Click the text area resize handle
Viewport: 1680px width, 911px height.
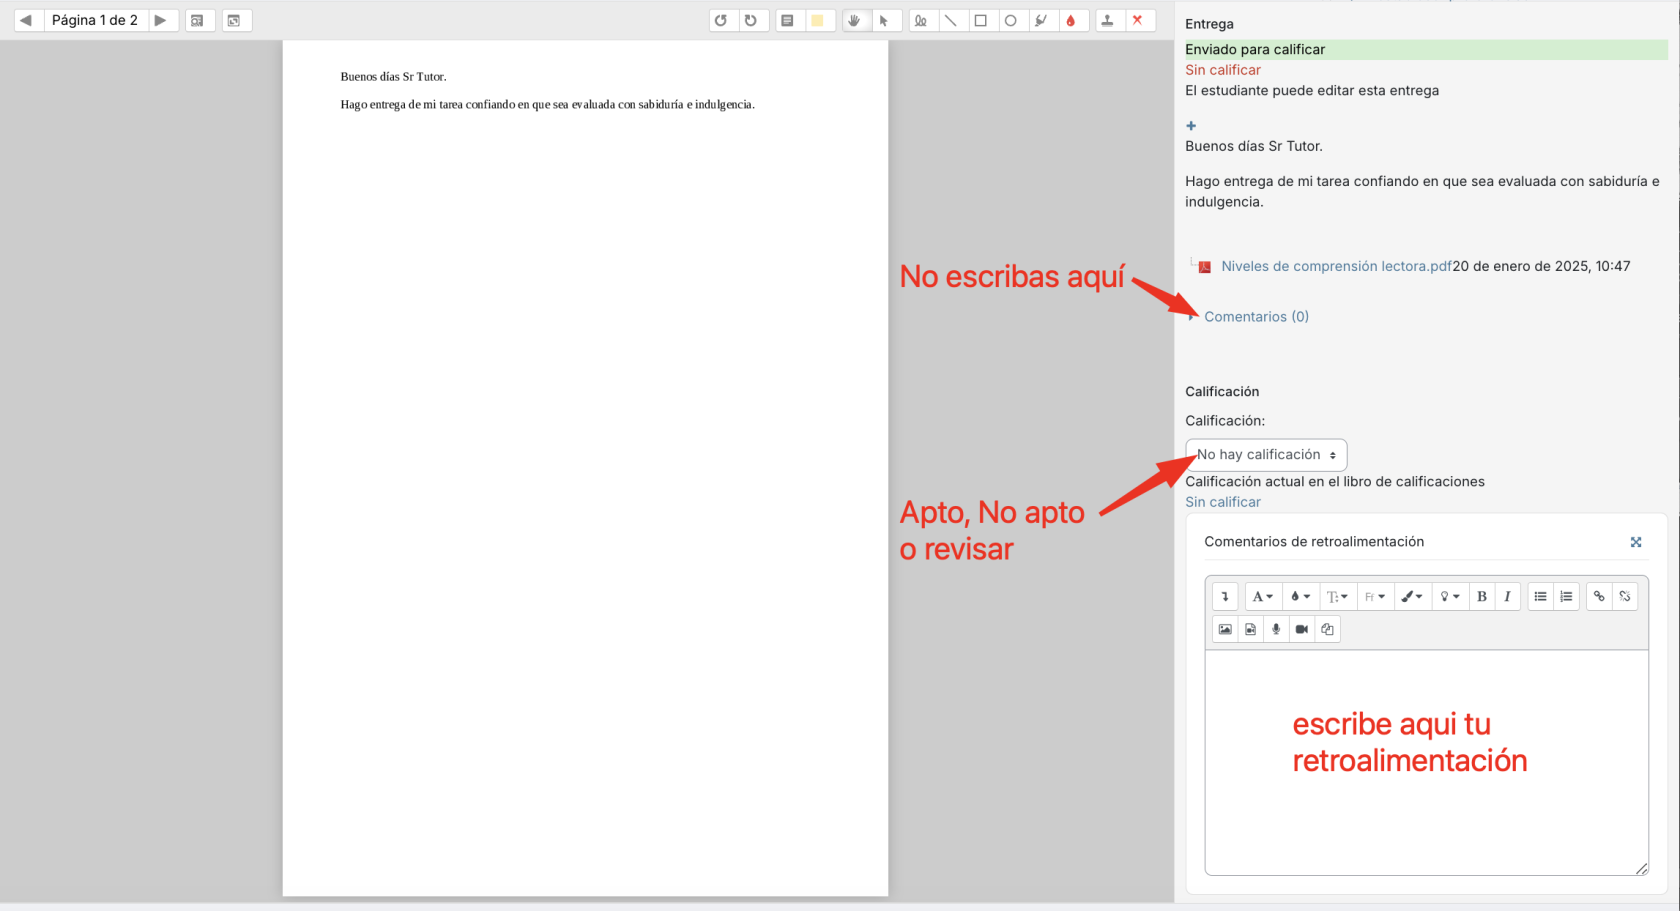(x=1641, y=868)
